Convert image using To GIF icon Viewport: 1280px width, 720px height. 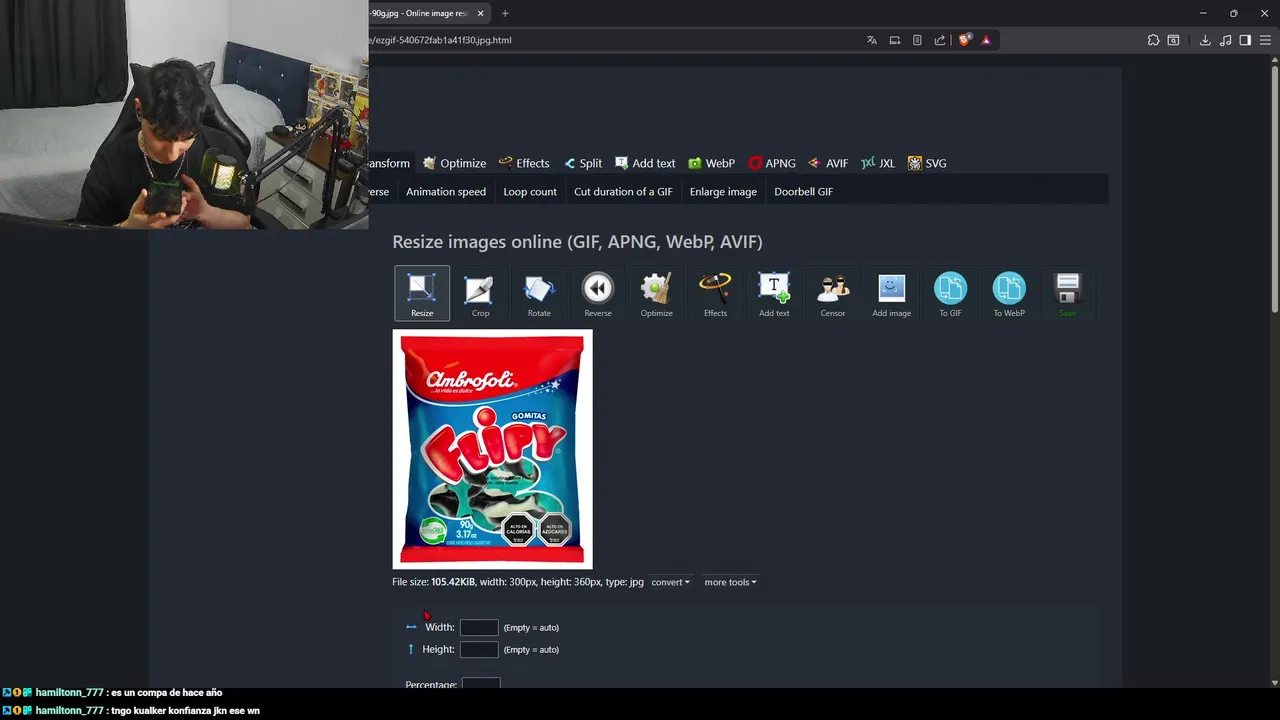click(x=950, y=293)
